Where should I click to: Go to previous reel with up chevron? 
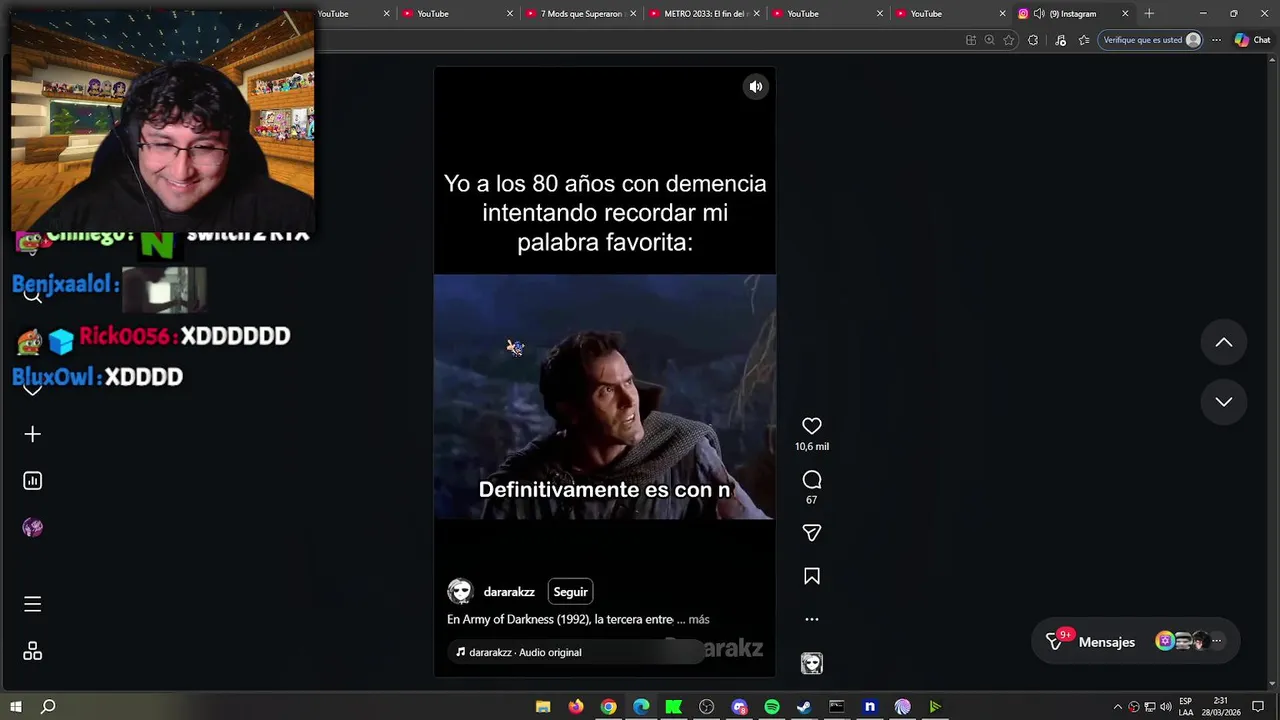click(1224, 342)
